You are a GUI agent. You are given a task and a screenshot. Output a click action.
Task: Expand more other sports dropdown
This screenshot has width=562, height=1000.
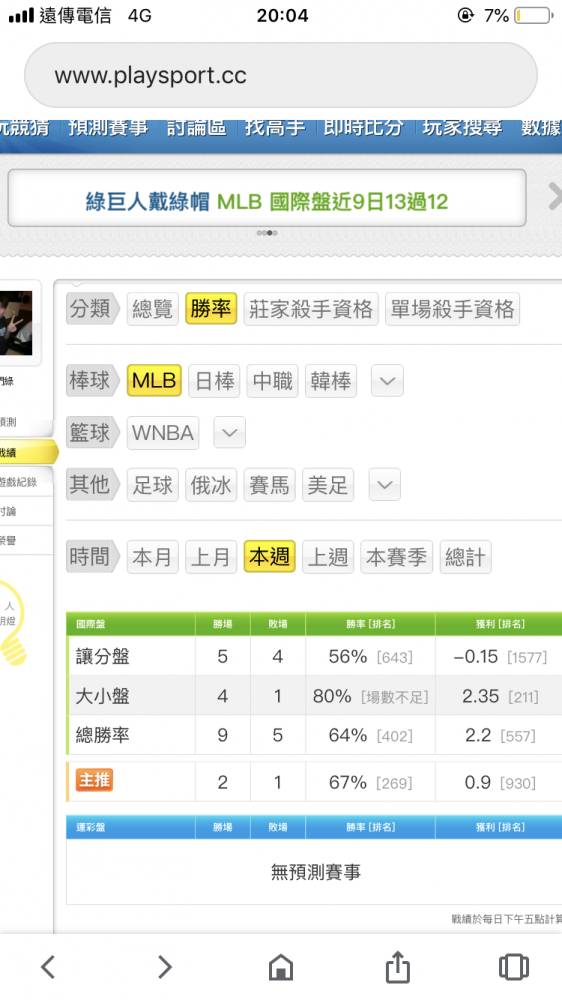point(385,485)
